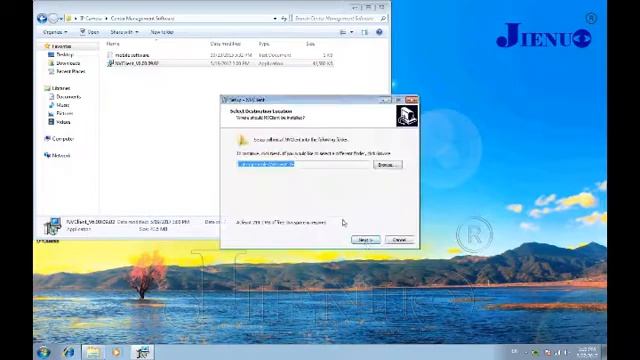
Task: Click the mobile software file icon
Action: pyautogui.click(x=110, y=55)
